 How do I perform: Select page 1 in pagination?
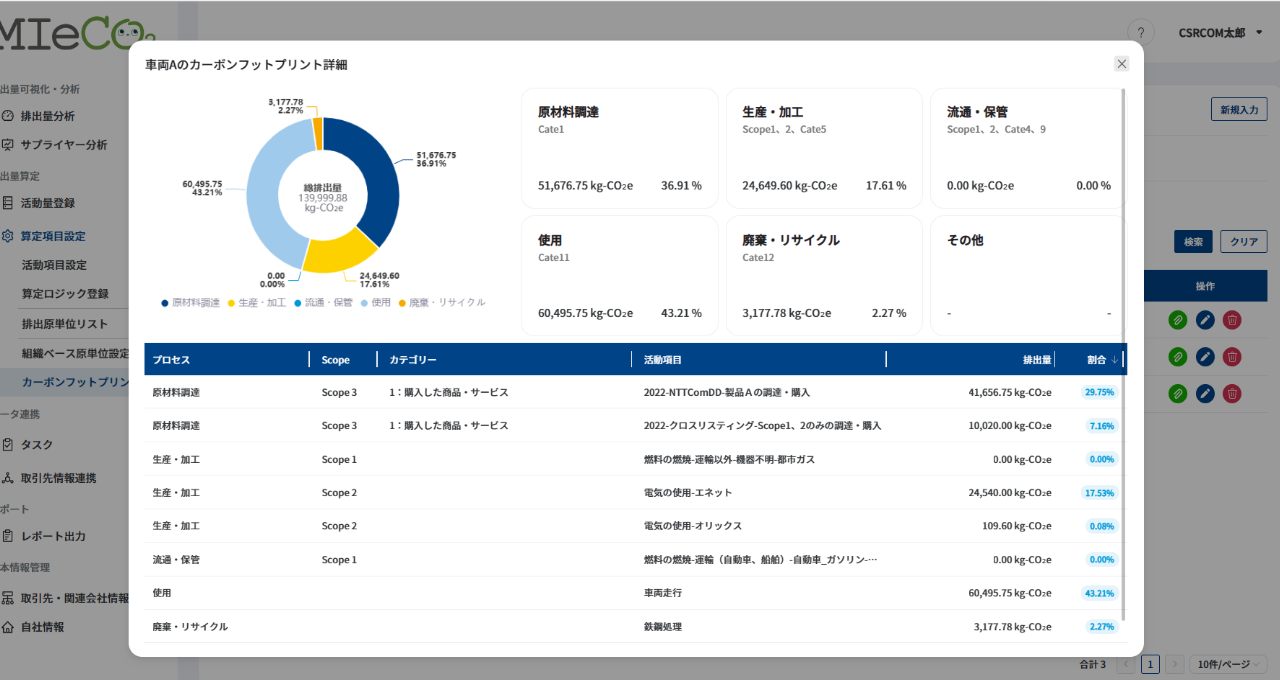coord(1151,664)
